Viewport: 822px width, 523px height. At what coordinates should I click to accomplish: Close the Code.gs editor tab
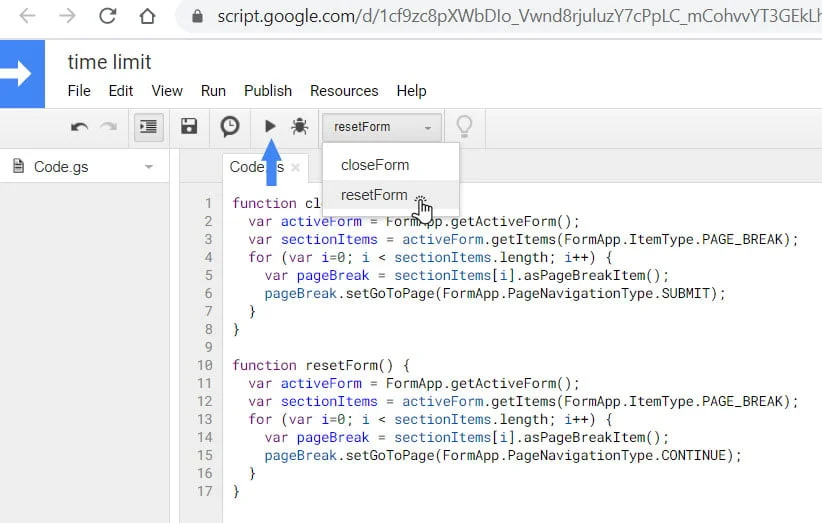click(x=295, y=167)
